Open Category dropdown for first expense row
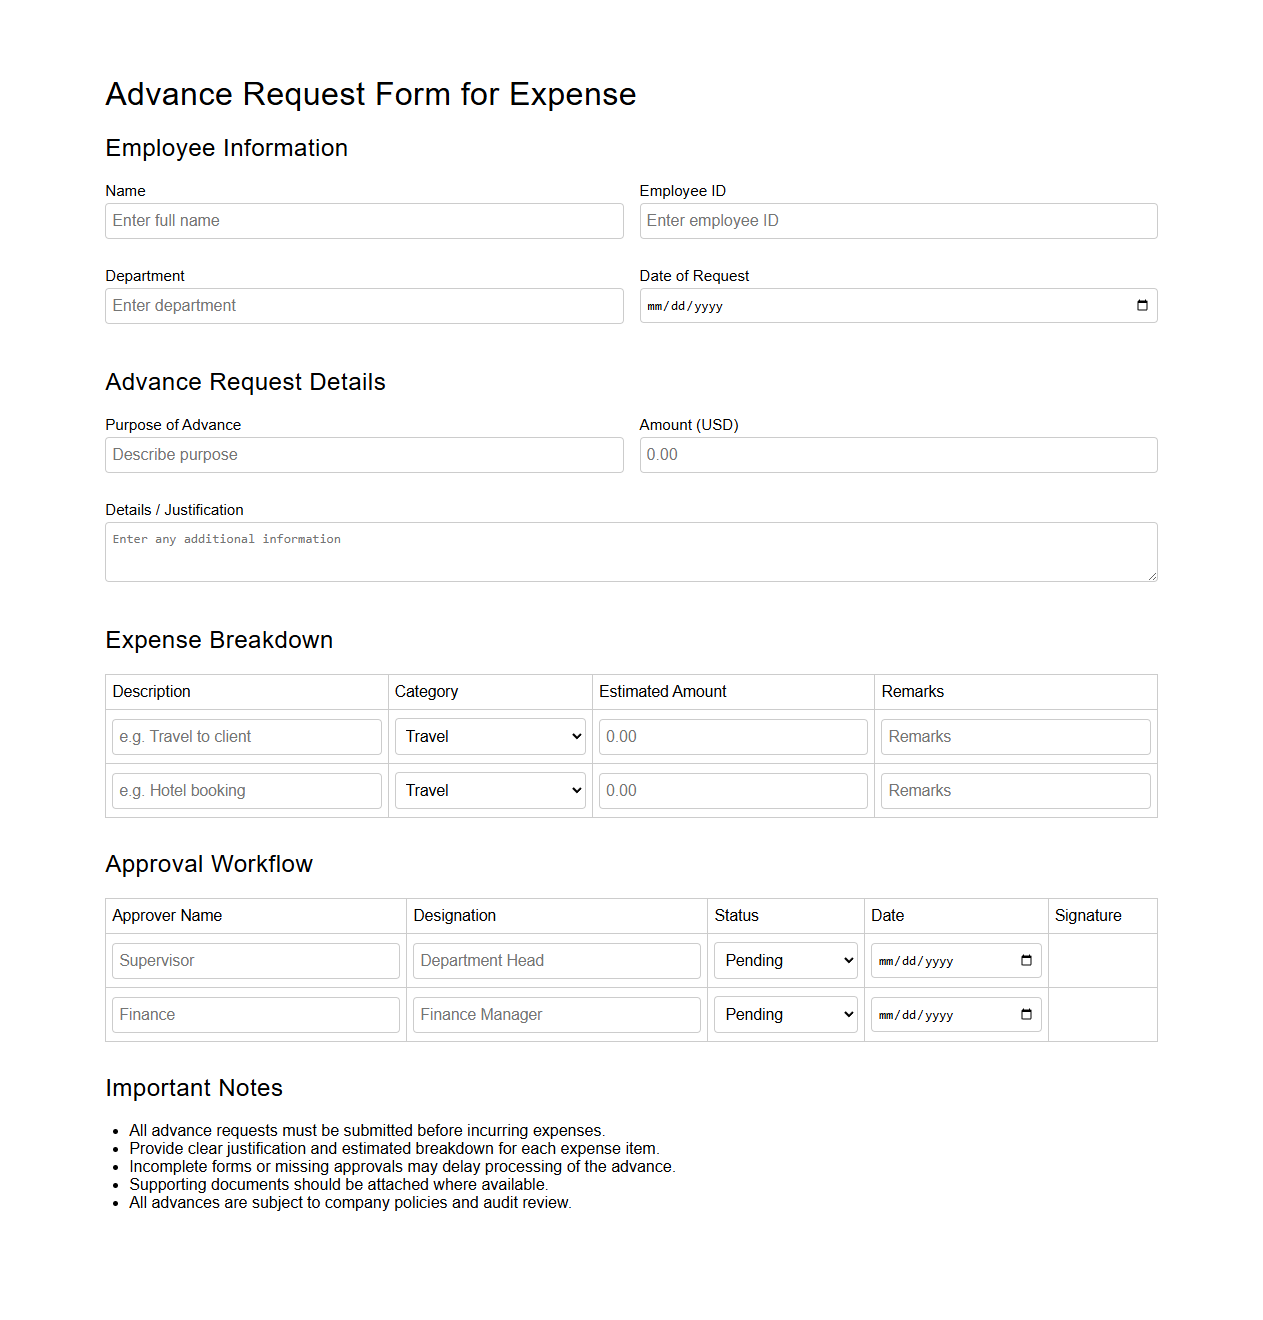This screenshot has width=1263, height=1320. click(x=490, y=737)
